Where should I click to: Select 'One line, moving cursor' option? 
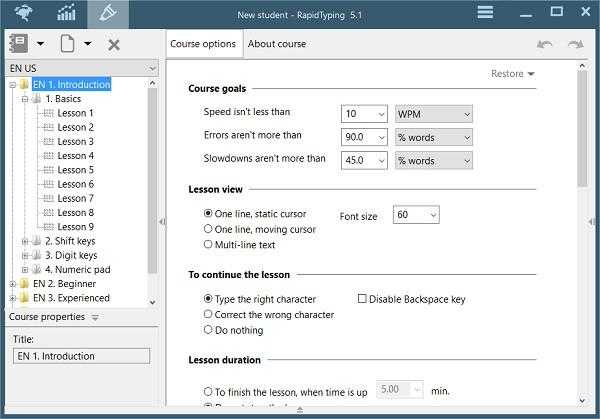(x=209, y=229)
